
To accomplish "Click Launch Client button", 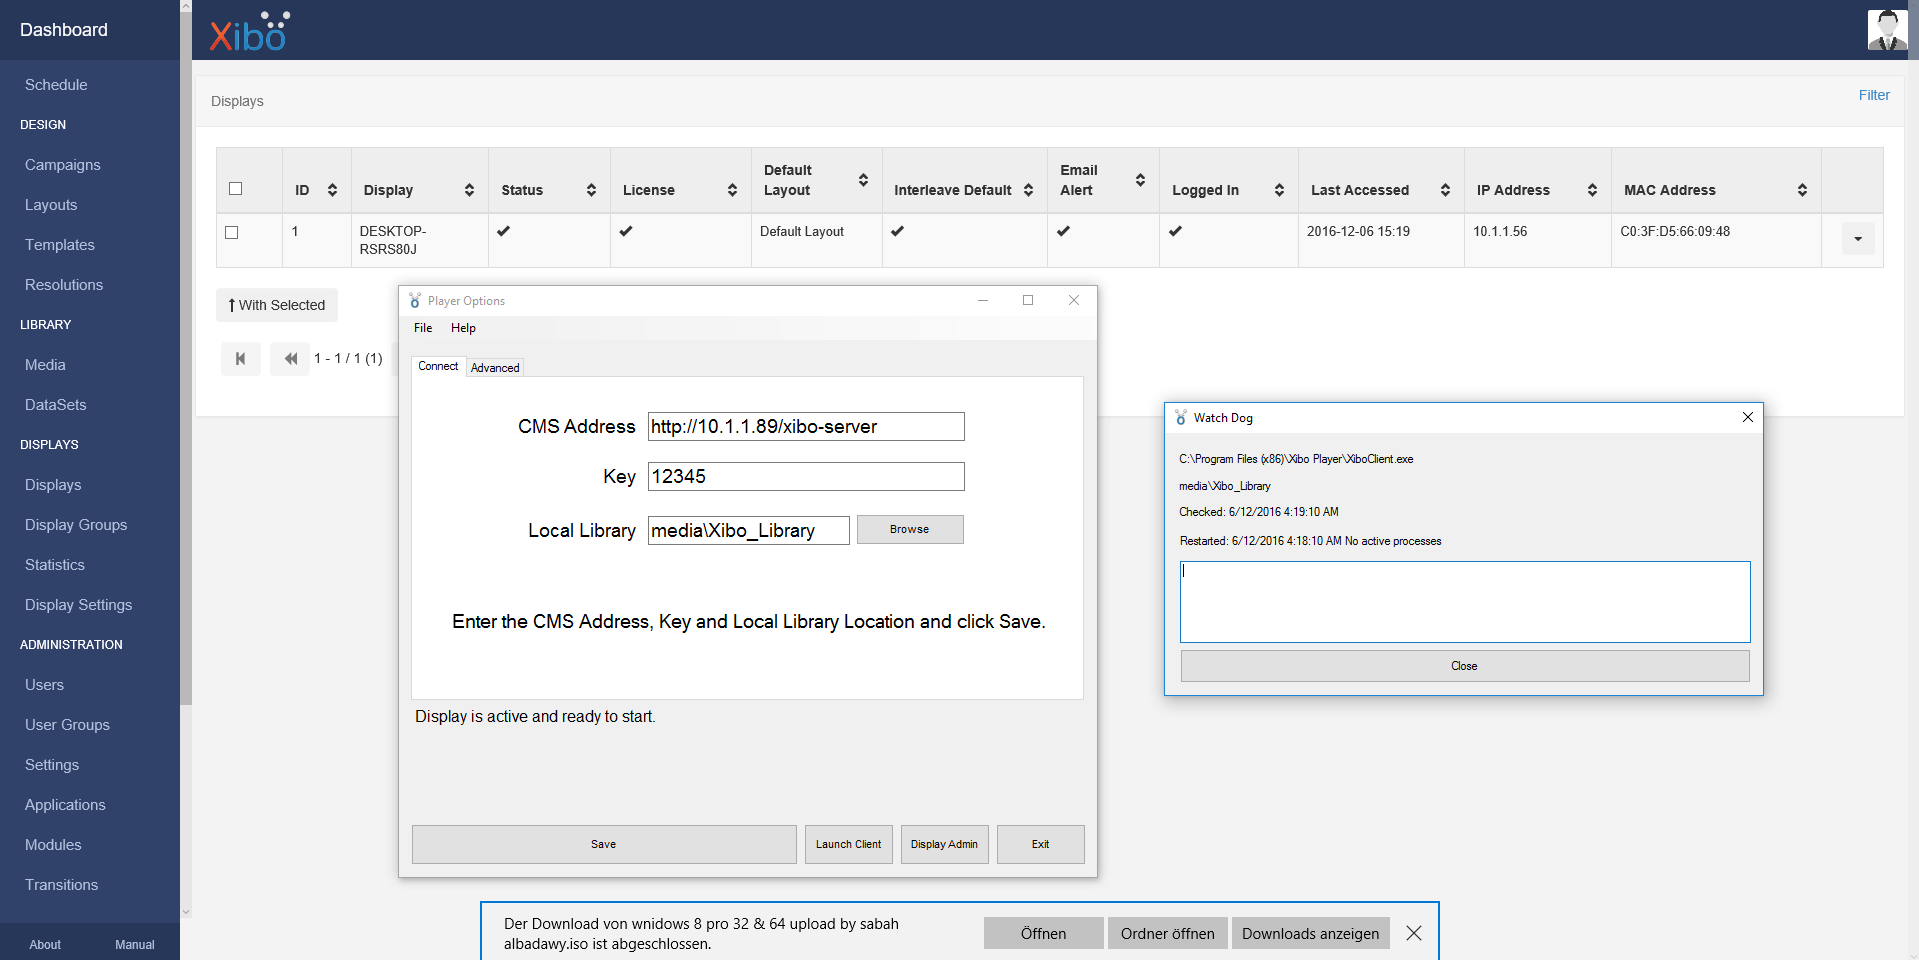I will click(x=848, y=844).
